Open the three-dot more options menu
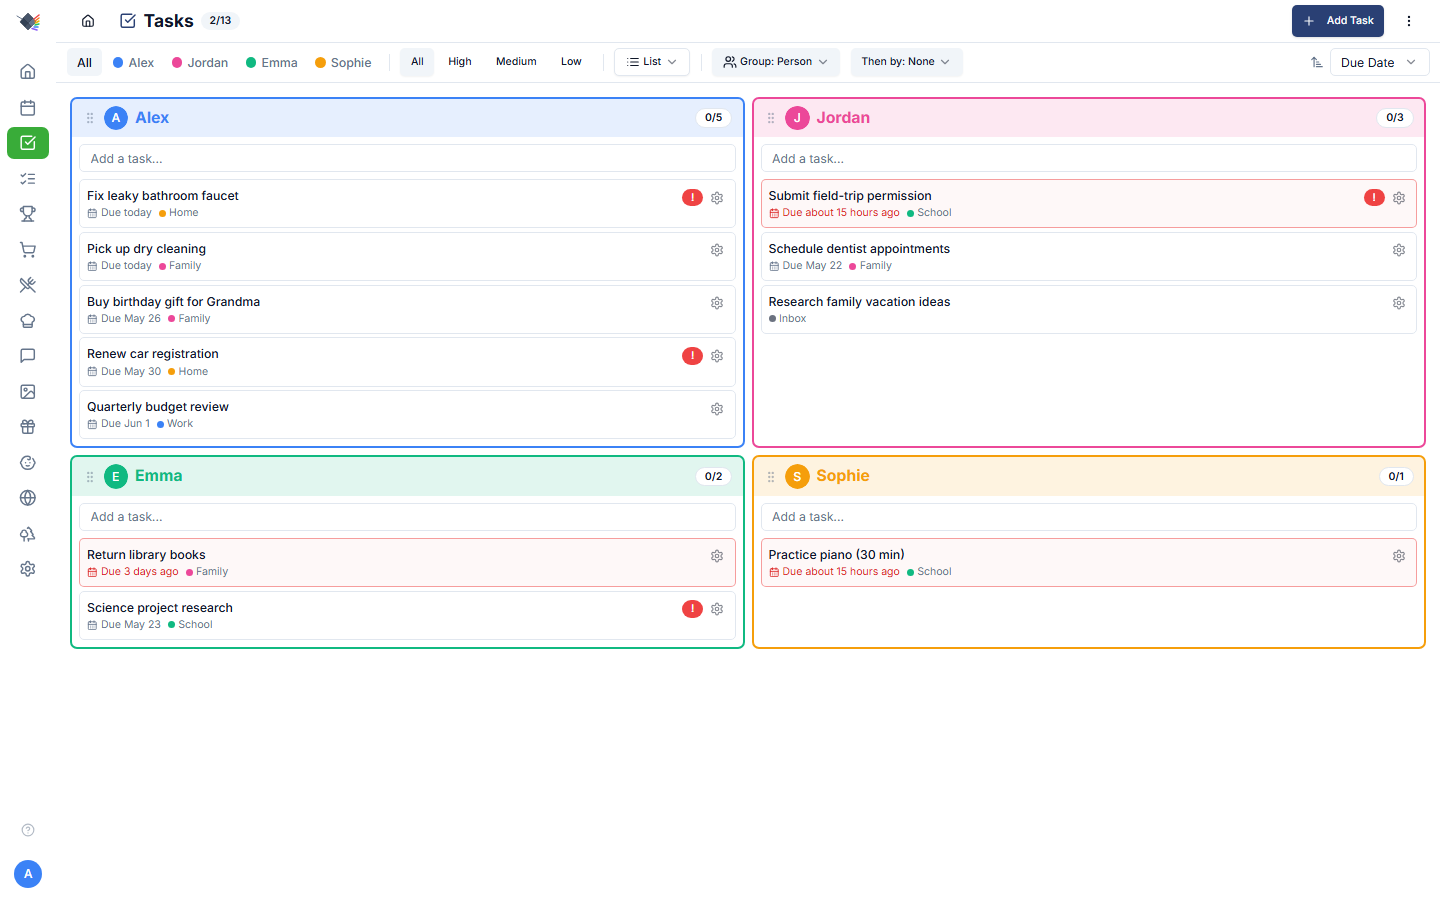The height and width of the screenshot is (900, 1440). tap(1409, 21)
